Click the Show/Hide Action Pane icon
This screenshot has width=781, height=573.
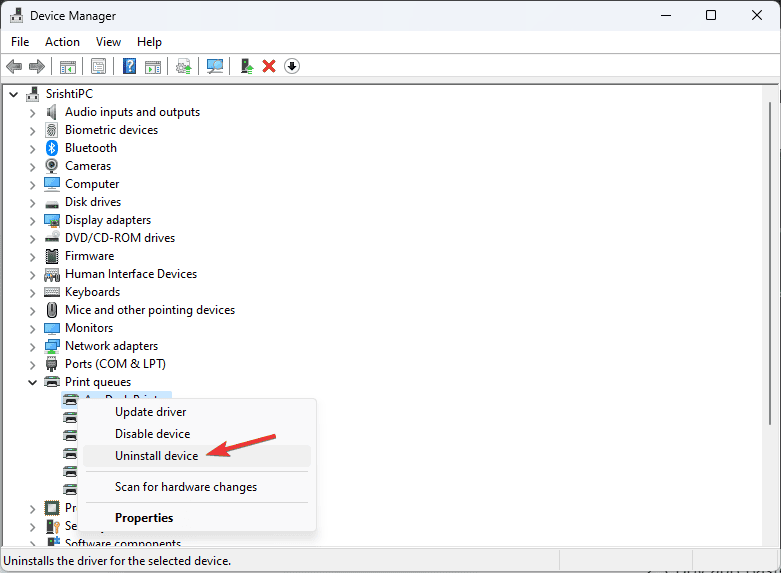point(153,66)
